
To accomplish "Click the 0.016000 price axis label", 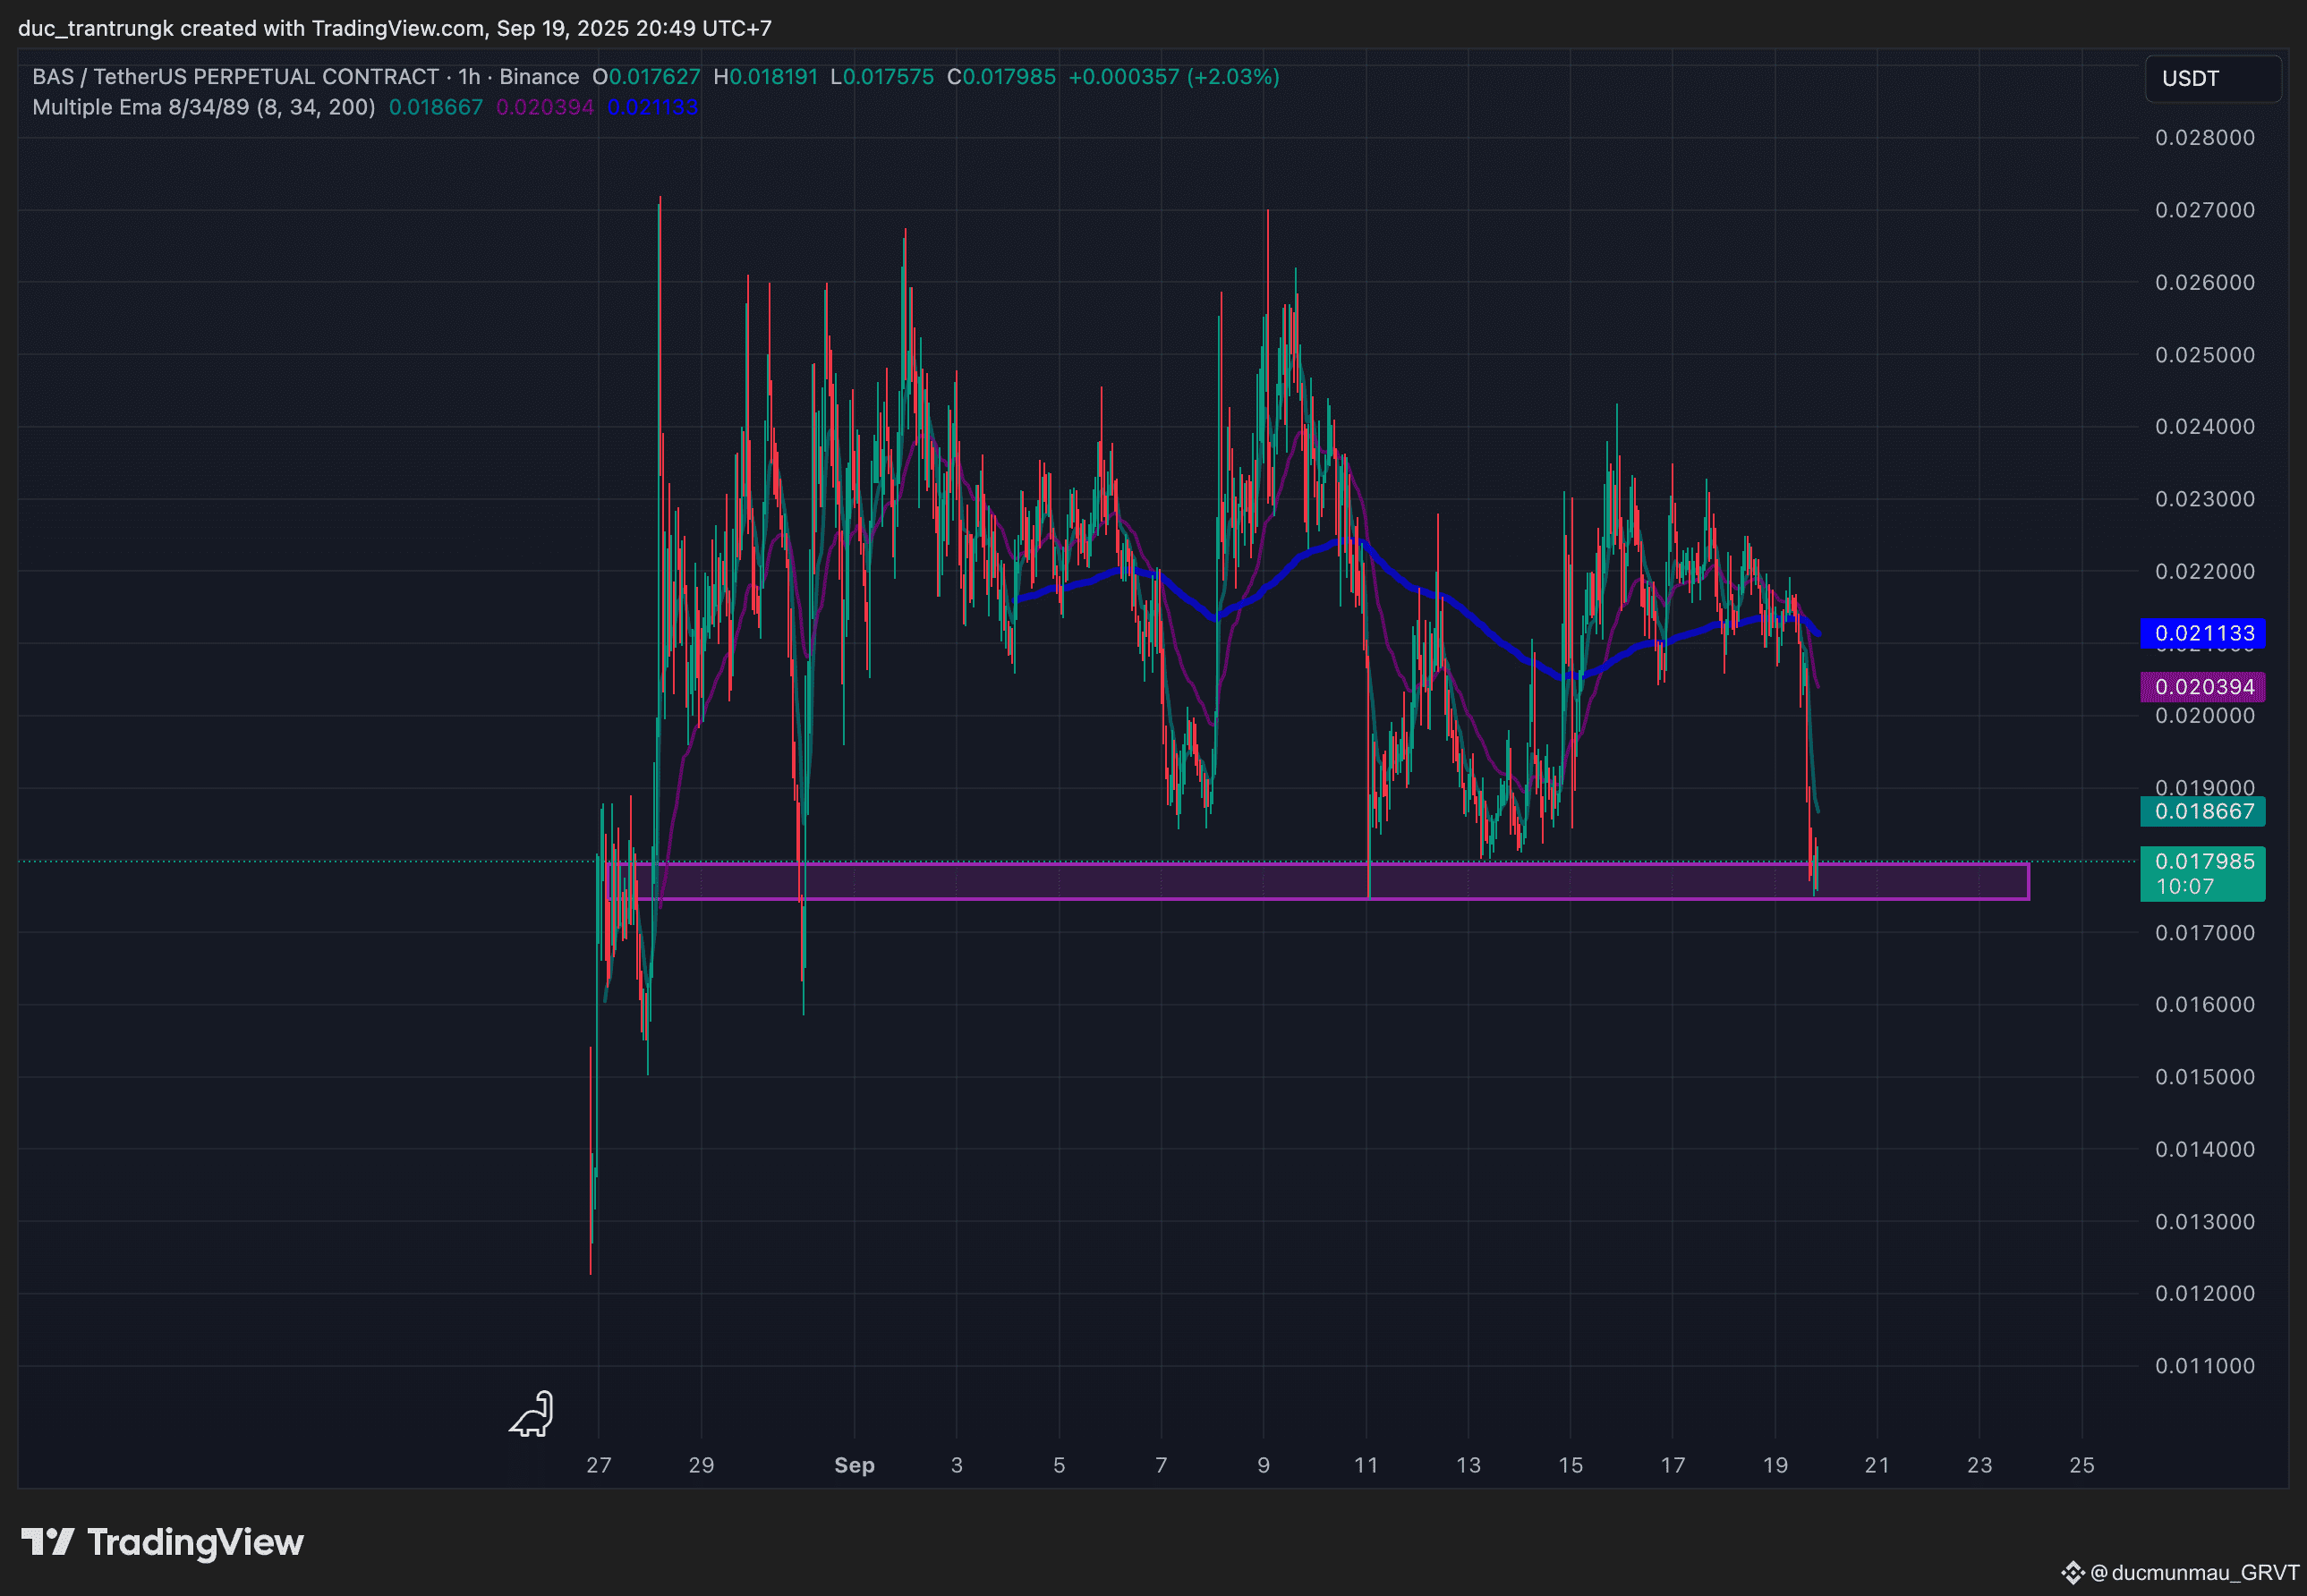I will [x=2205, y=1004].
